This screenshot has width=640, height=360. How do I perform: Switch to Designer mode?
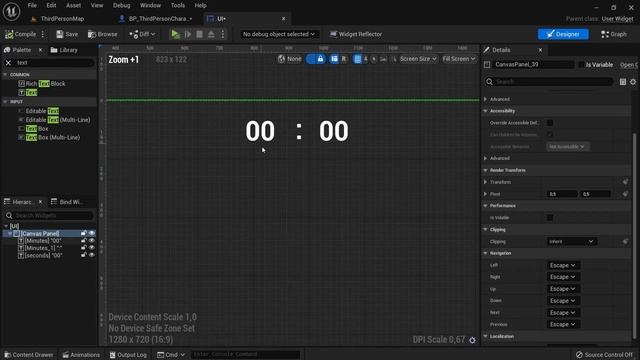pyautogui.click(x=563, y=34)
